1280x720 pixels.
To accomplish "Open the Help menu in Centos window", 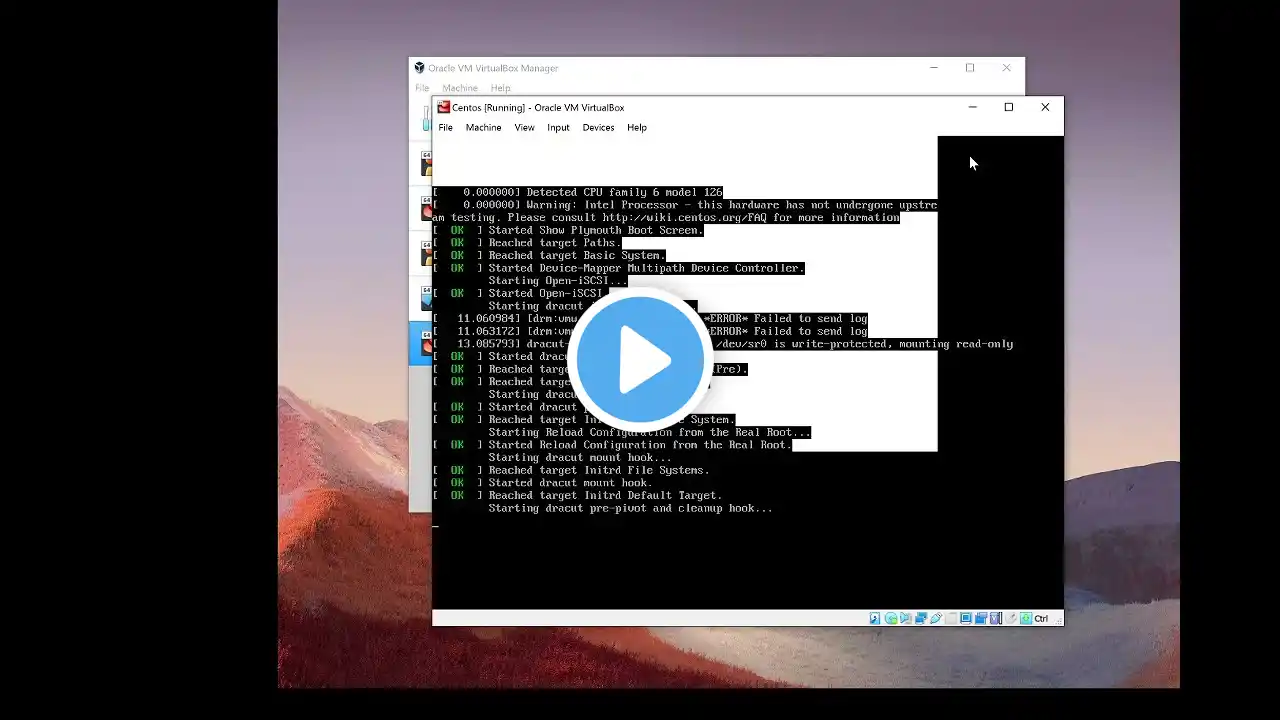I will [637, 128].
